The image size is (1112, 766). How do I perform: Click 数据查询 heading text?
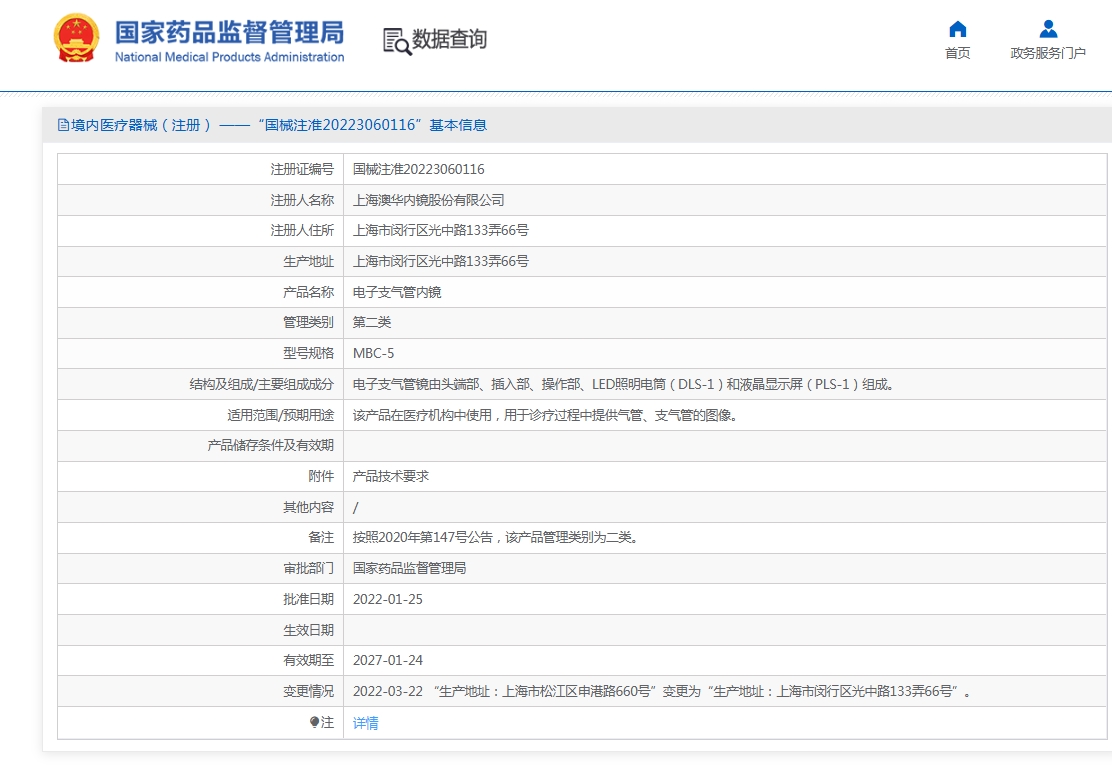pos(450,39)
